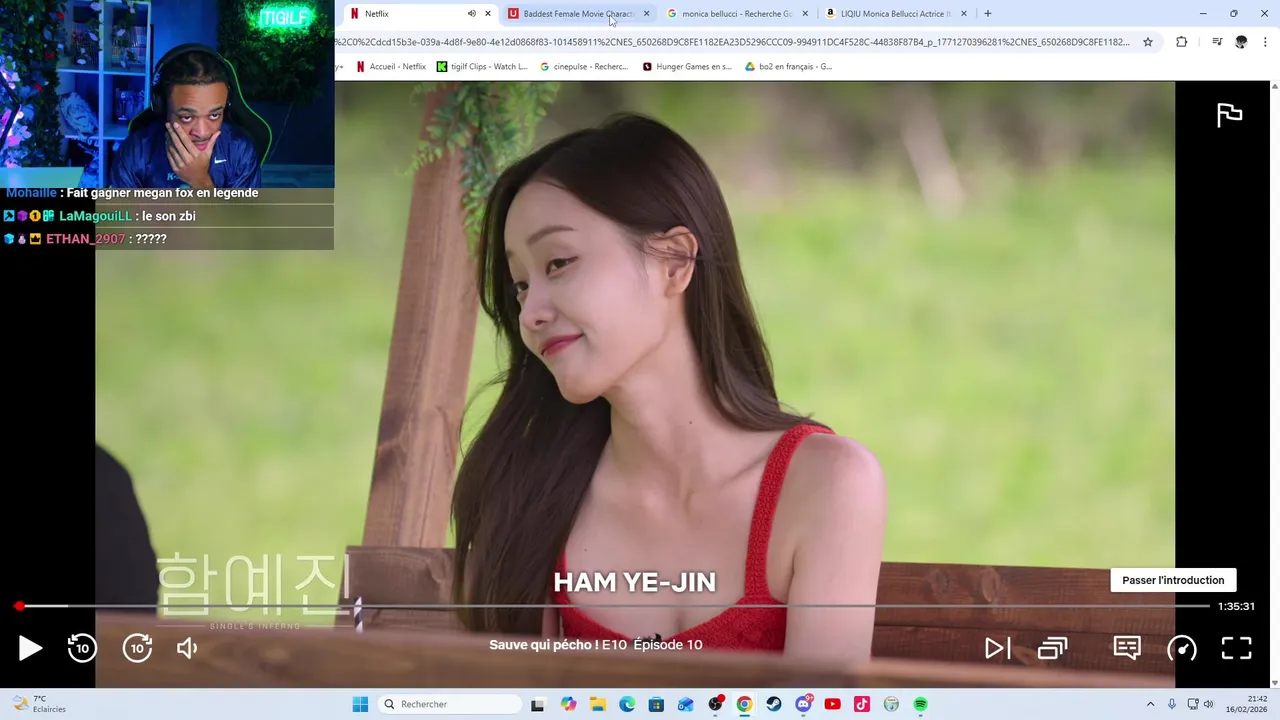
Task: Open Outlook mail app in taskbar
Action: pyautogui.click(x=685, y=704)
